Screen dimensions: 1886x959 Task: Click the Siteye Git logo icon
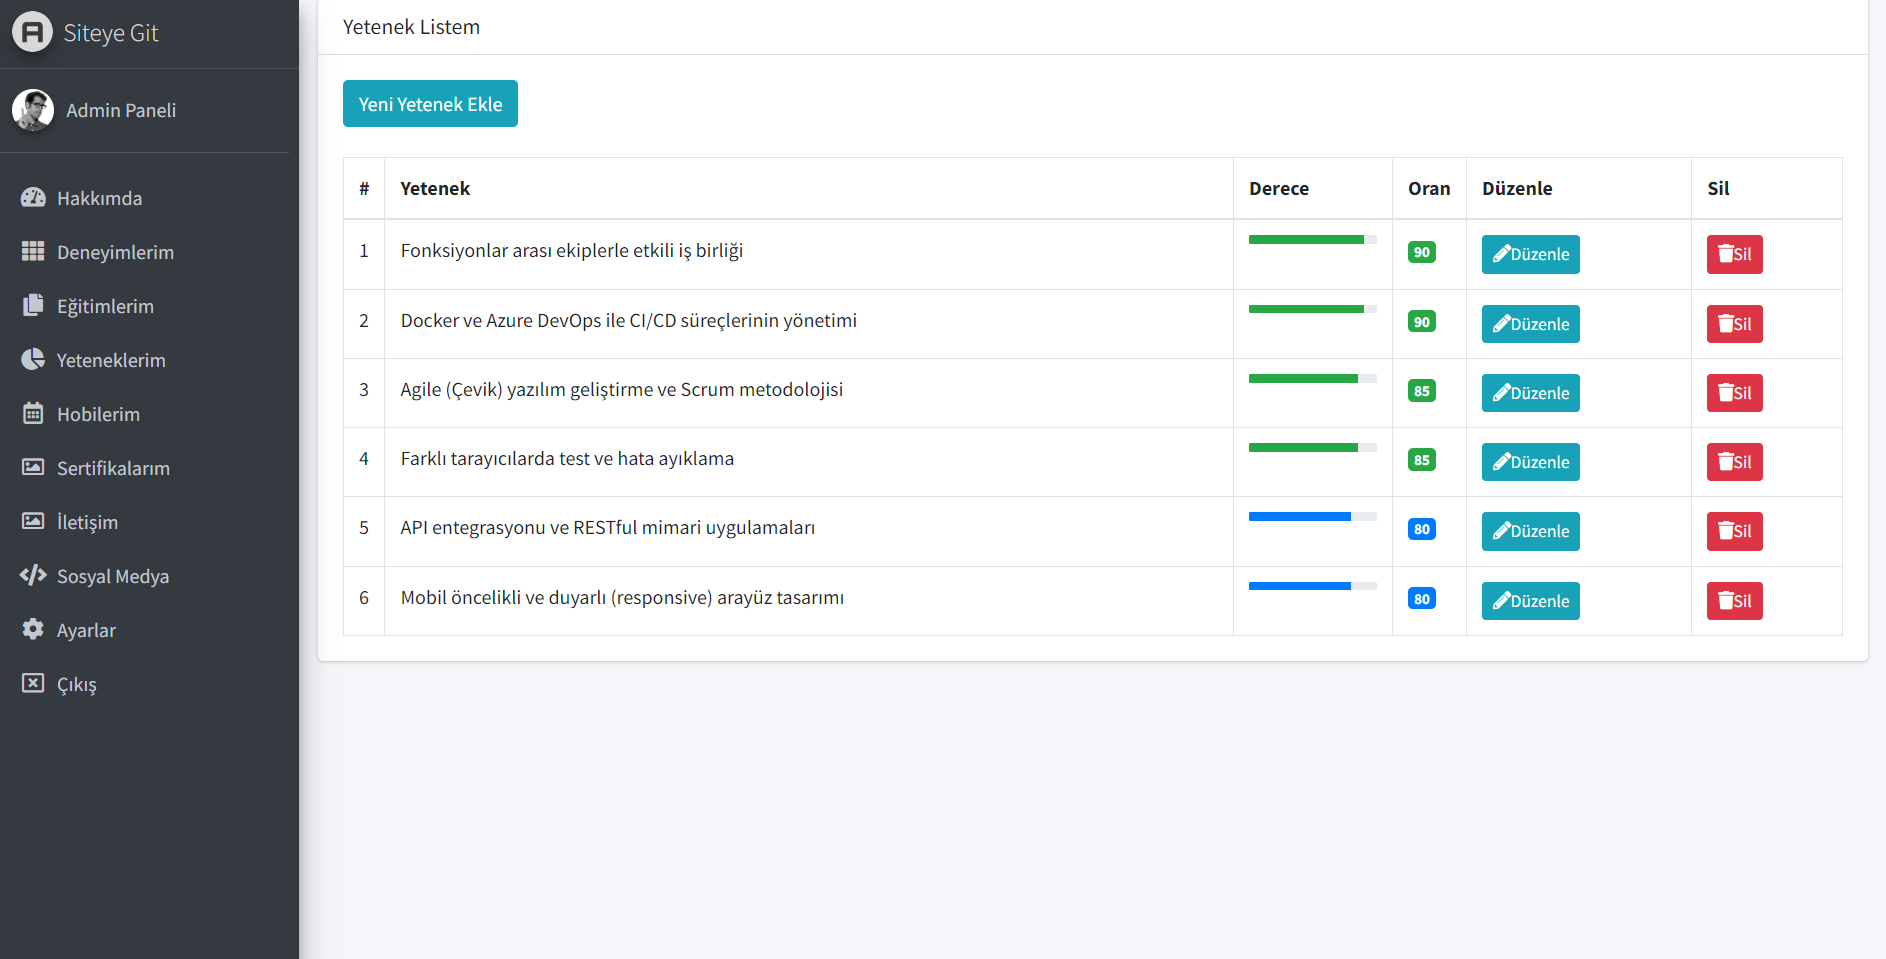point(32,32)
